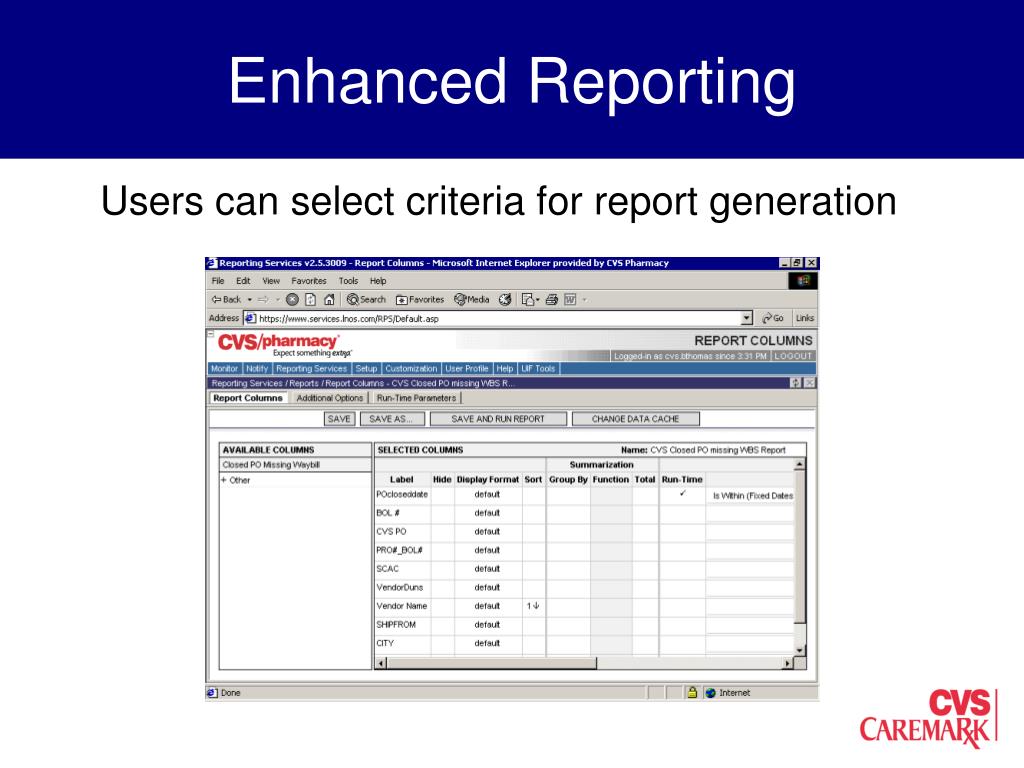
Task: Open the Favorites menu in the menu bar
Action: pyautogui.click(x=309, y=281)
